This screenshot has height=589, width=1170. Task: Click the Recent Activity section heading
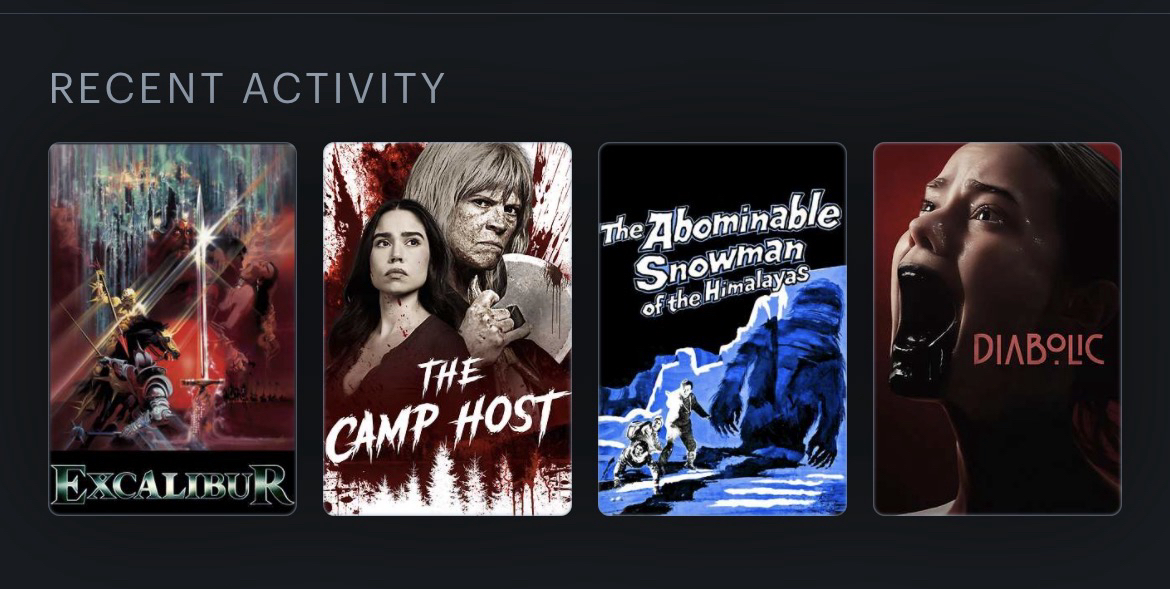248,89
